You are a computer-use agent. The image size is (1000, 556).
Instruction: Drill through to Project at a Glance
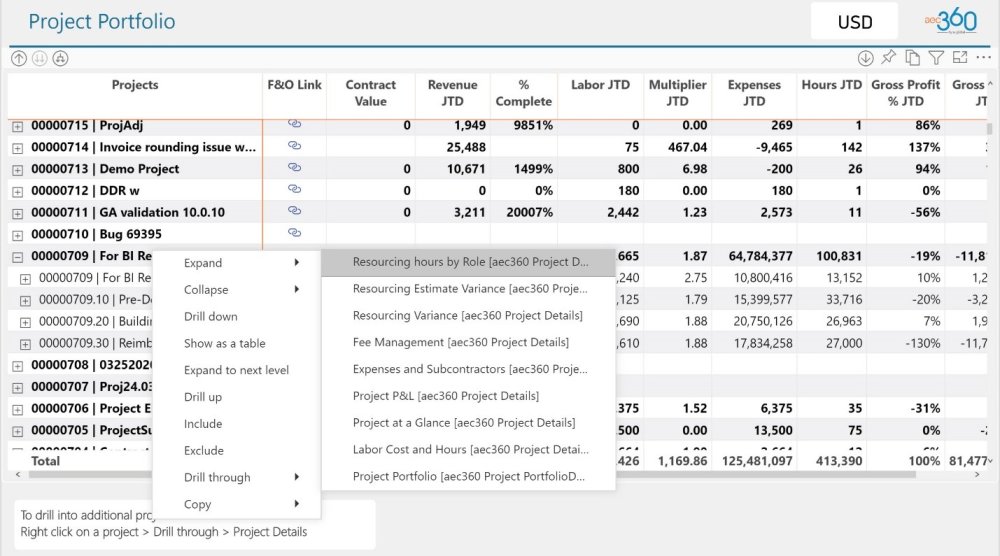(x=469, y=423)
